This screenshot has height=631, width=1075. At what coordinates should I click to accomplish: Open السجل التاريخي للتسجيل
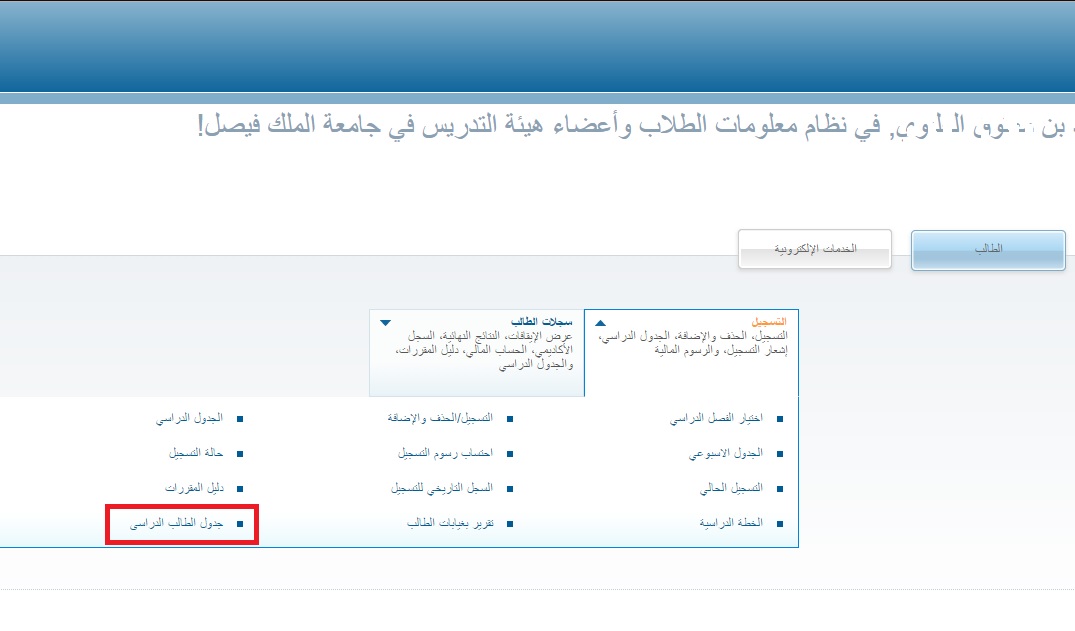pos(441,488)
